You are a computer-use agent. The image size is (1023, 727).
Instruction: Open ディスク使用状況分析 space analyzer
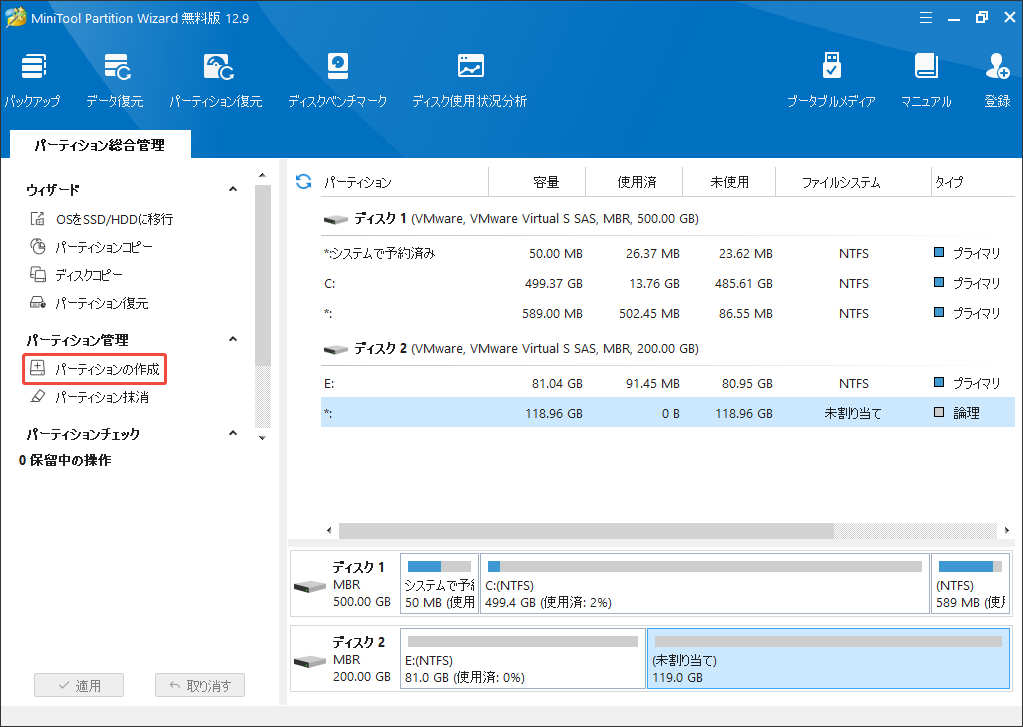coord(470,80)
